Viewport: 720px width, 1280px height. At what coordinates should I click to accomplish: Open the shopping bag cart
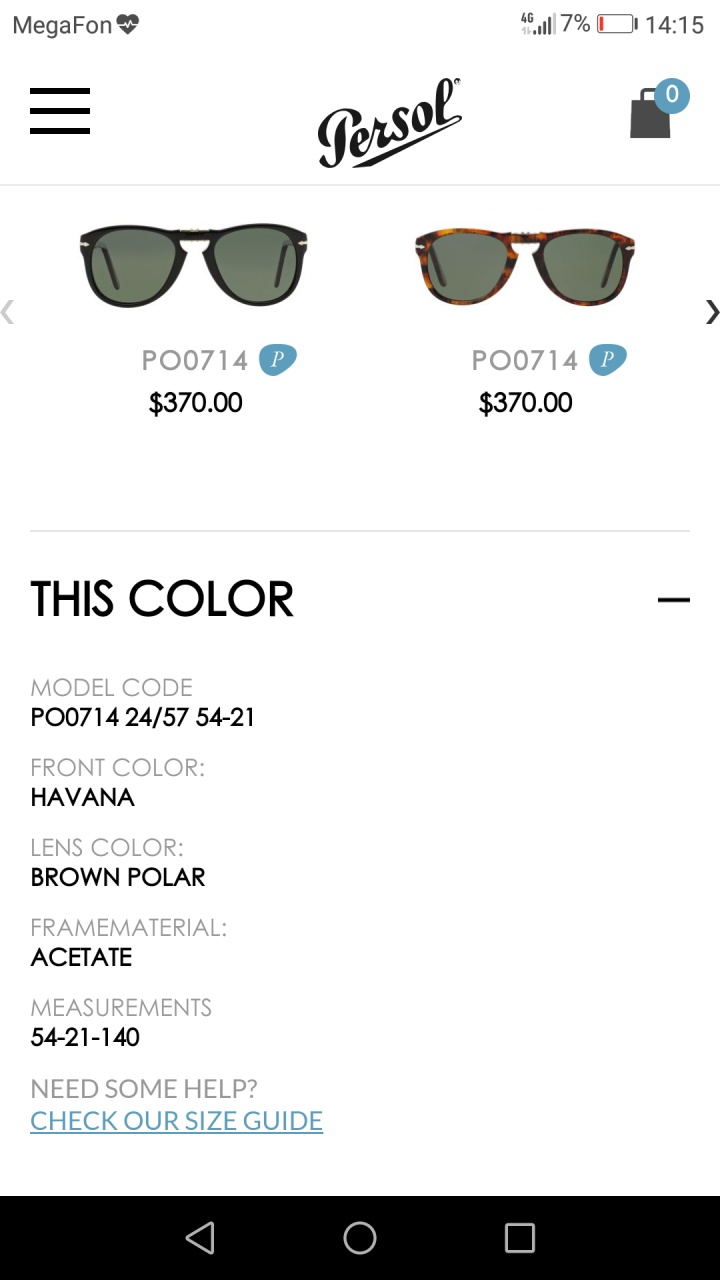coord(651,115)
